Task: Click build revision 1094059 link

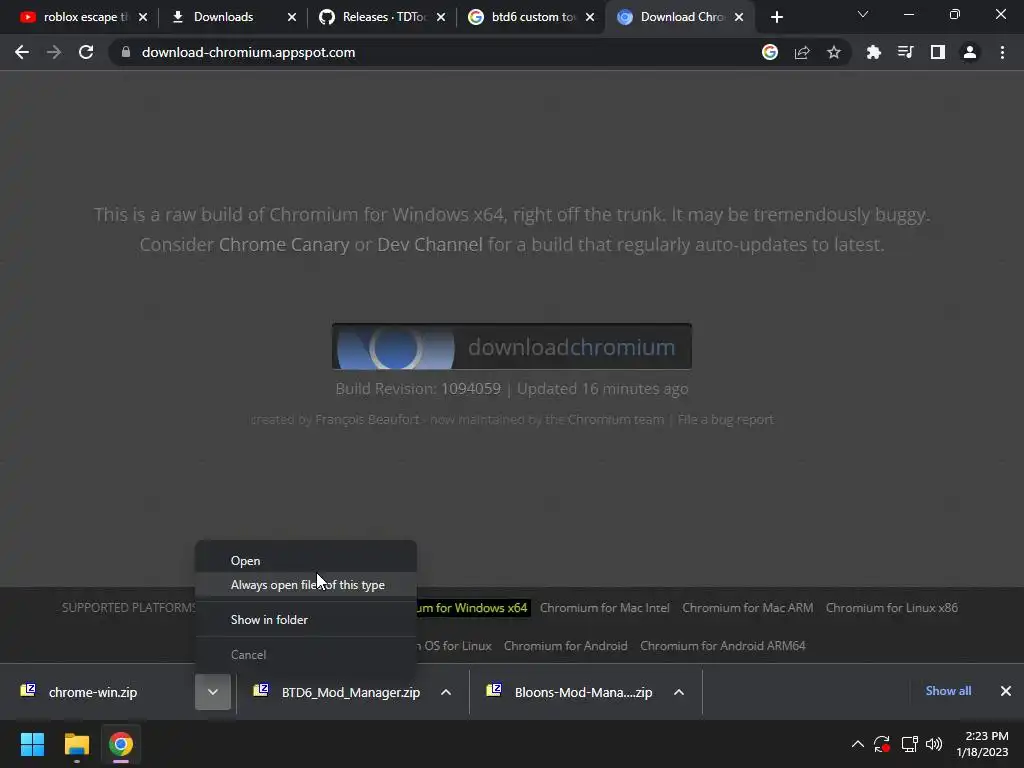Action: pos(471,389)
